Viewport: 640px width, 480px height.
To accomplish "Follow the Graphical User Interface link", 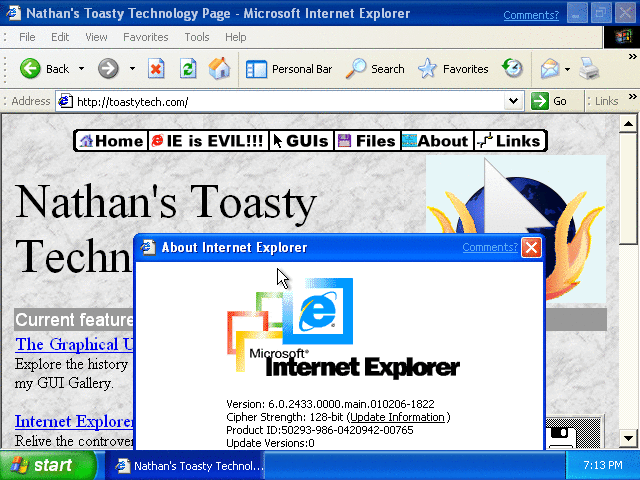I will [x=74, y=344].
